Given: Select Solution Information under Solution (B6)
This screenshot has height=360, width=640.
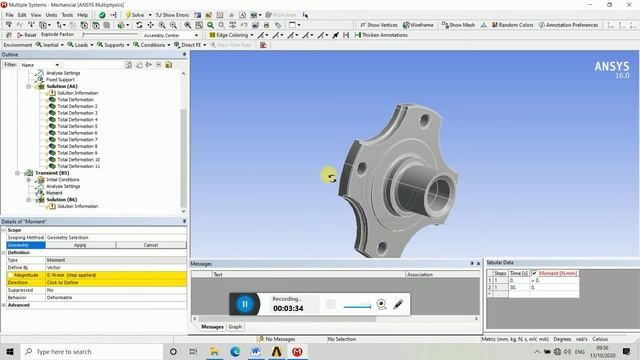Looking at the screenshot, I should [78, 206].
